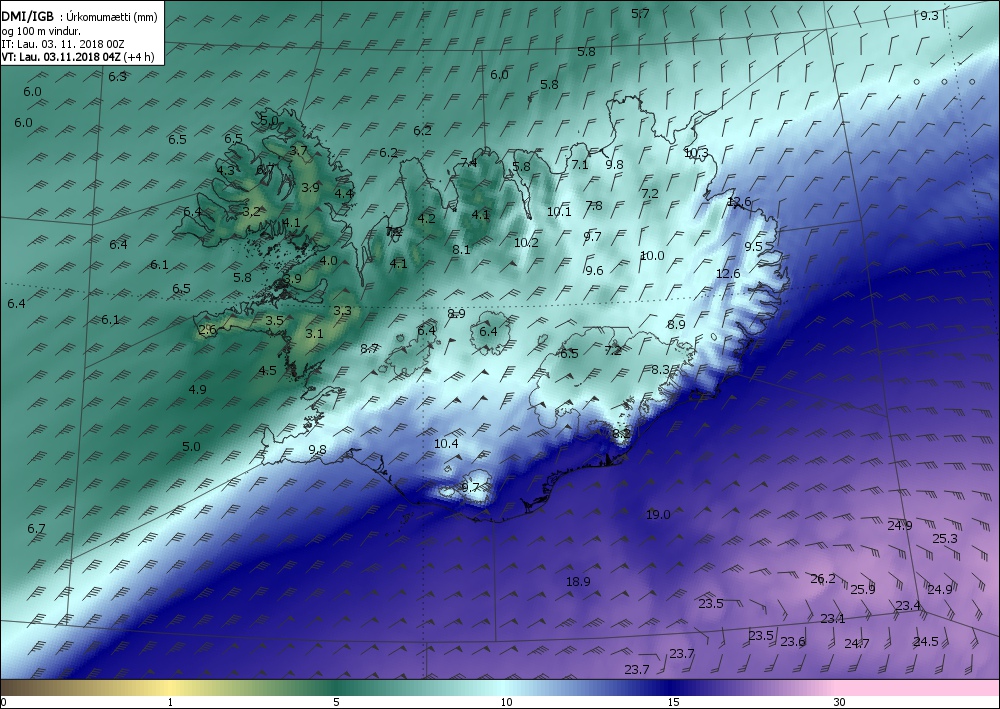Image resolution: width=1000 pixels, height=709 pixels.
Task: Click the map value 18.9
Action: click(x=578, y=581)
